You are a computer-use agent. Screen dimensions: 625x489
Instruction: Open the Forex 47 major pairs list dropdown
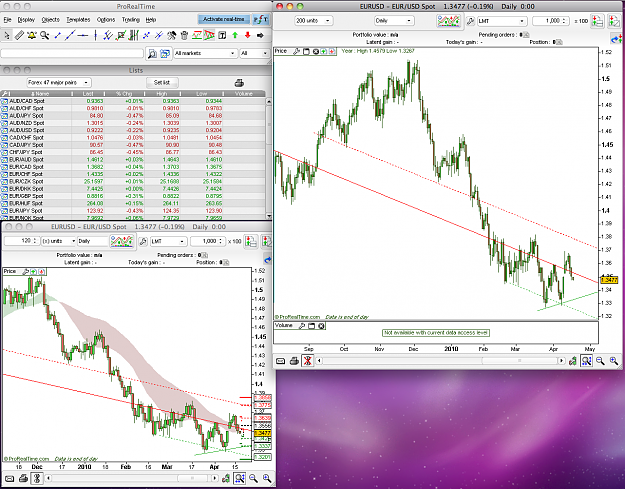59,82
